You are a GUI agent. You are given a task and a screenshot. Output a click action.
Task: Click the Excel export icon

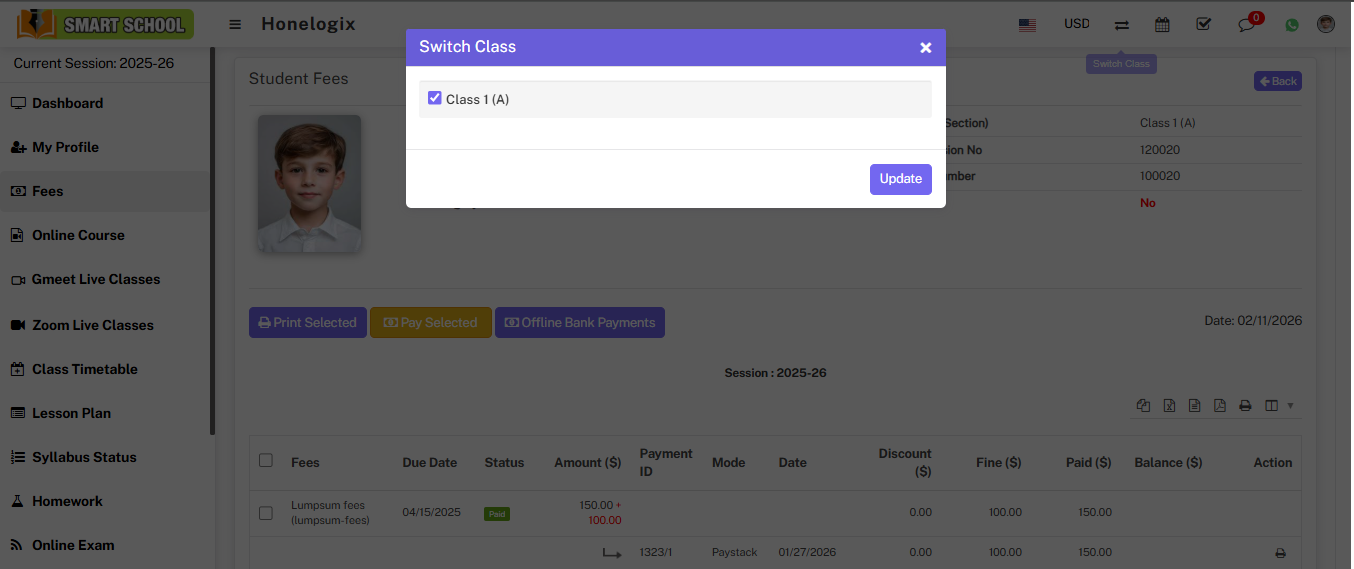(1169, 405)
